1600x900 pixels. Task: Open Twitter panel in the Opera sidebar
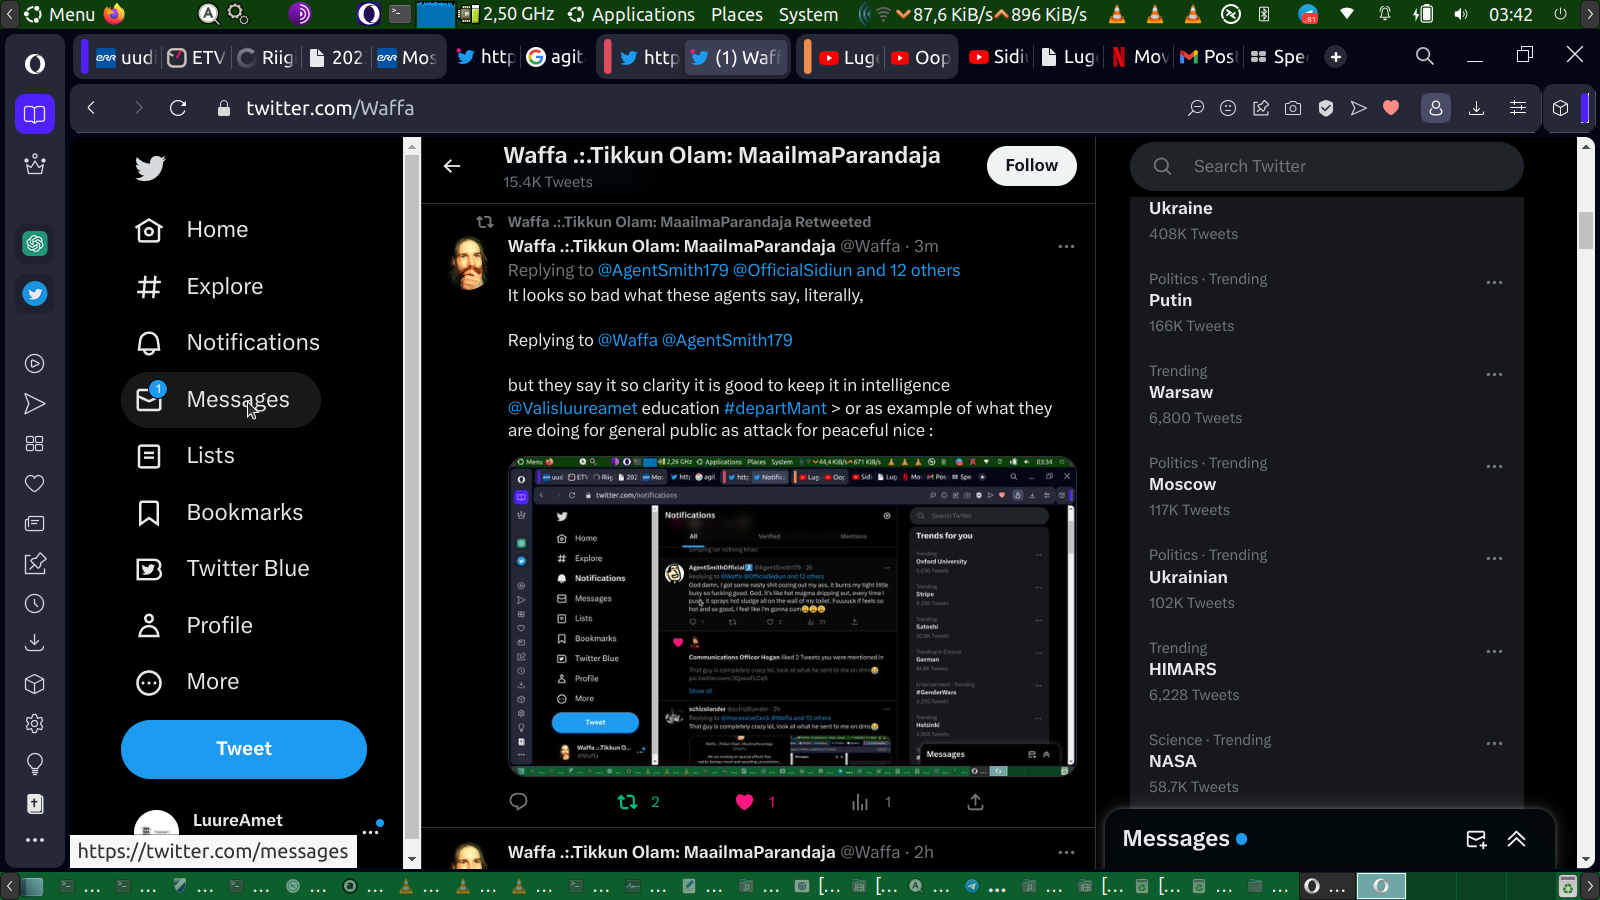35,294
